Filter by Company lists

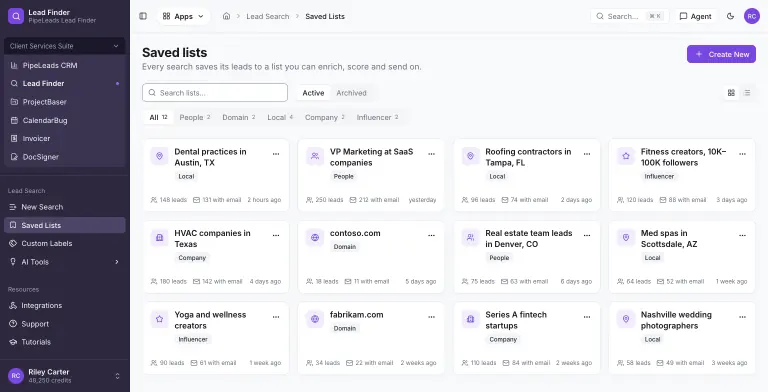pos(325,117)
